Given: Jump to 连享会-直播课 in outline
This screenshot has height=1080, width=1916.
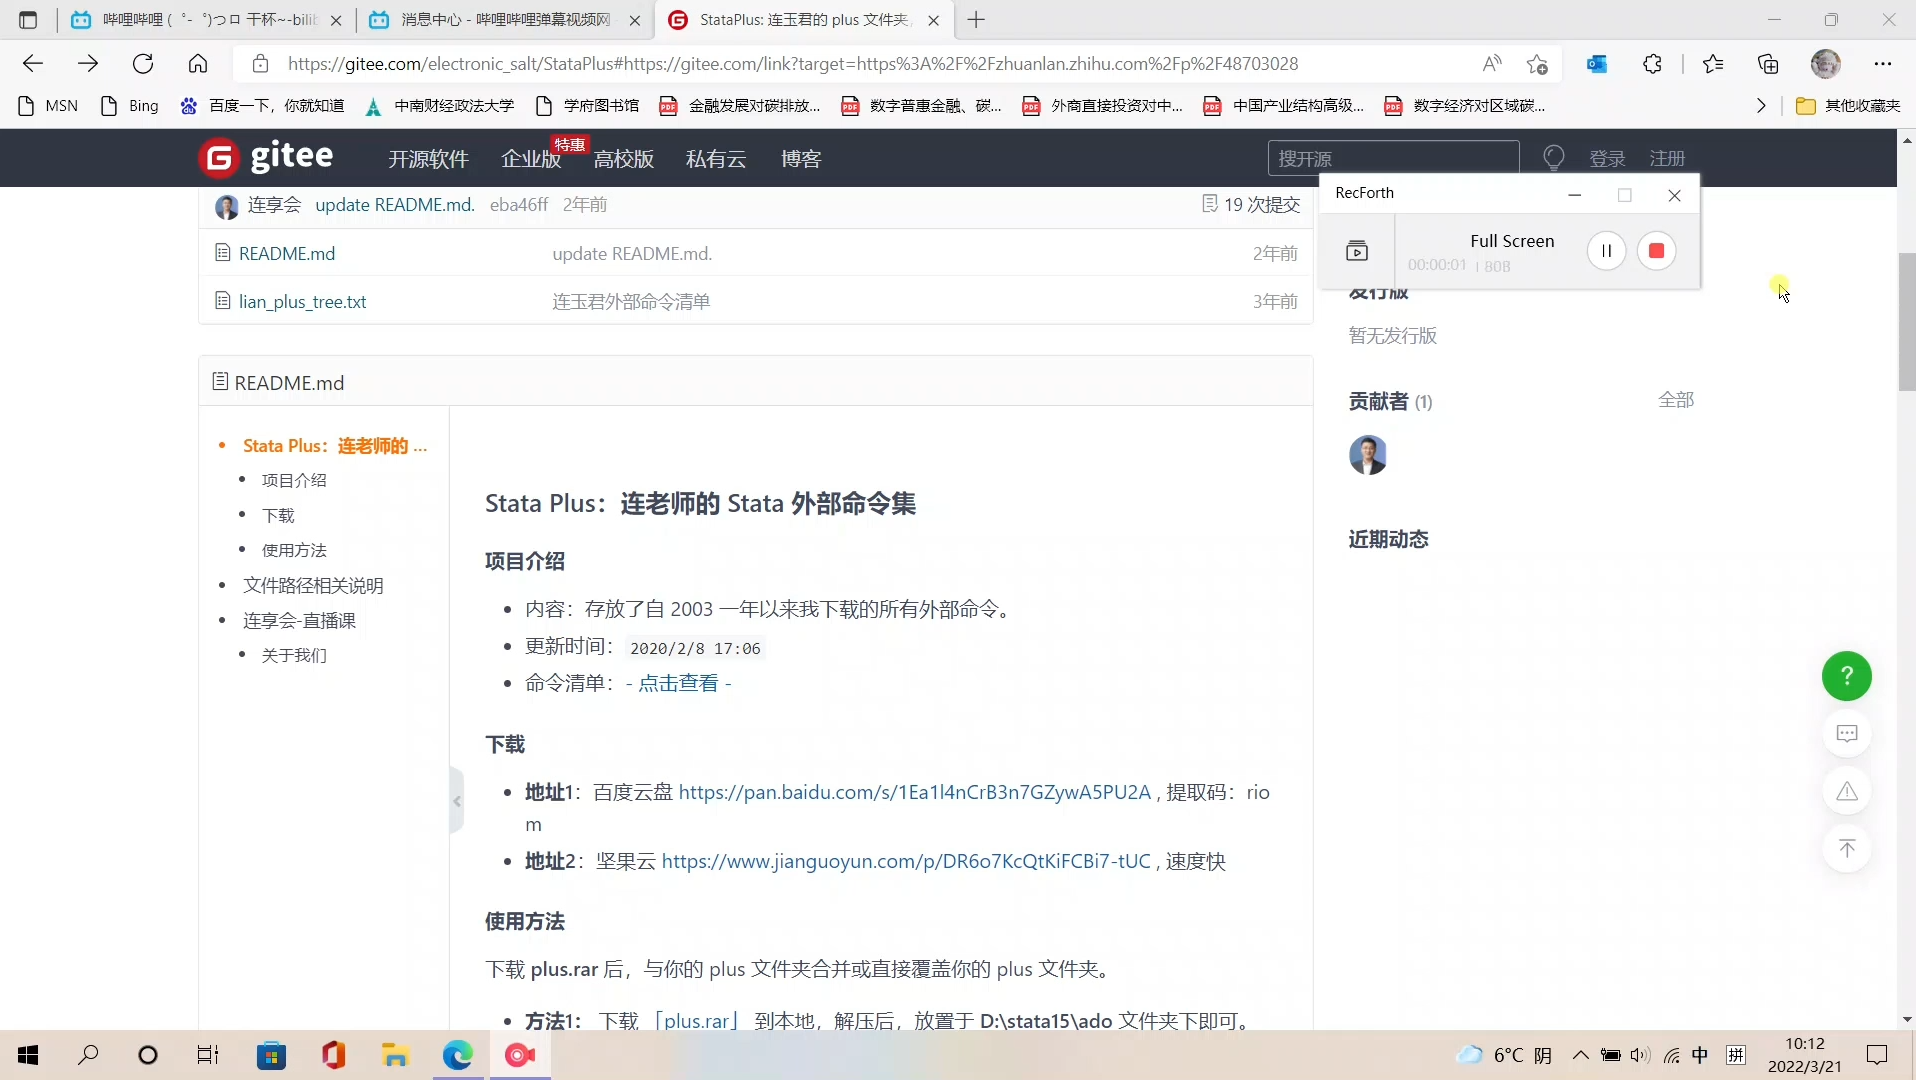Looking at the screenshot, I should tap(299, 621).
